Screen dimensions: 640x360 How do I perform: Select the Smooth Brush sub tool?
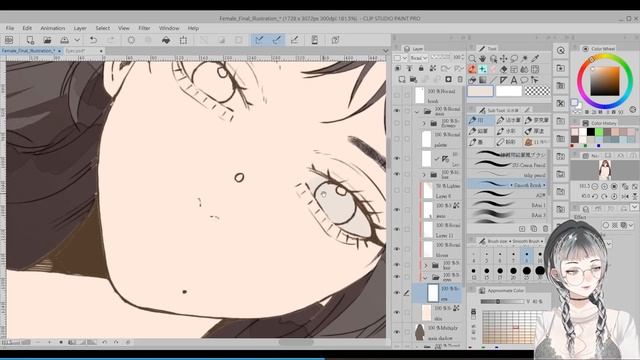508,185
